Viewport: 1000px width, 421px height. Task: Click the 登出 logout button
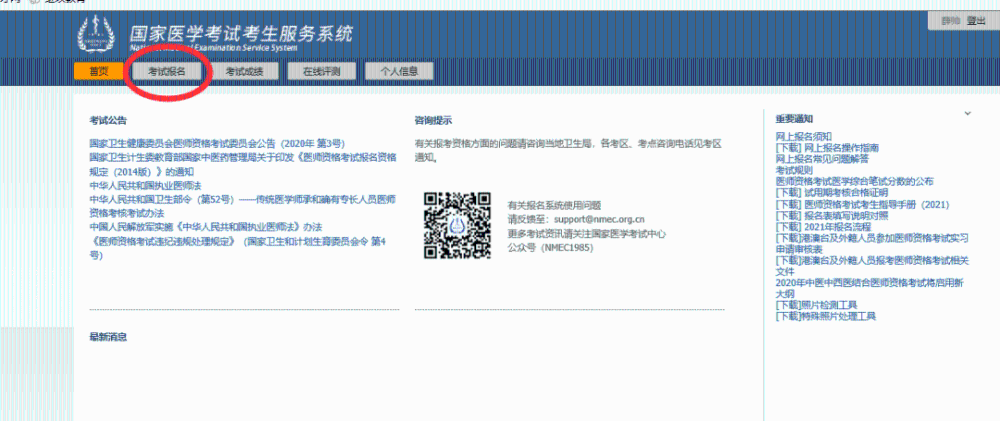point(975,20)
